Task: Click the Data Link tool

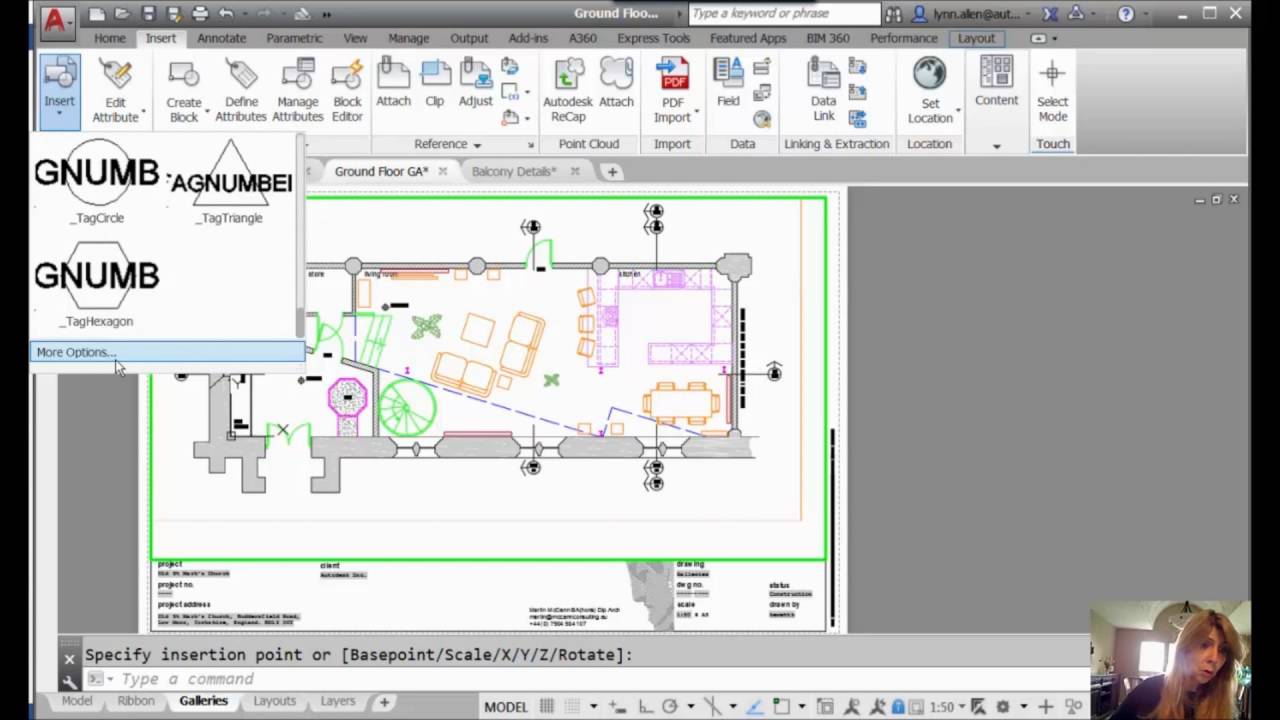Action: pos(823,90)
